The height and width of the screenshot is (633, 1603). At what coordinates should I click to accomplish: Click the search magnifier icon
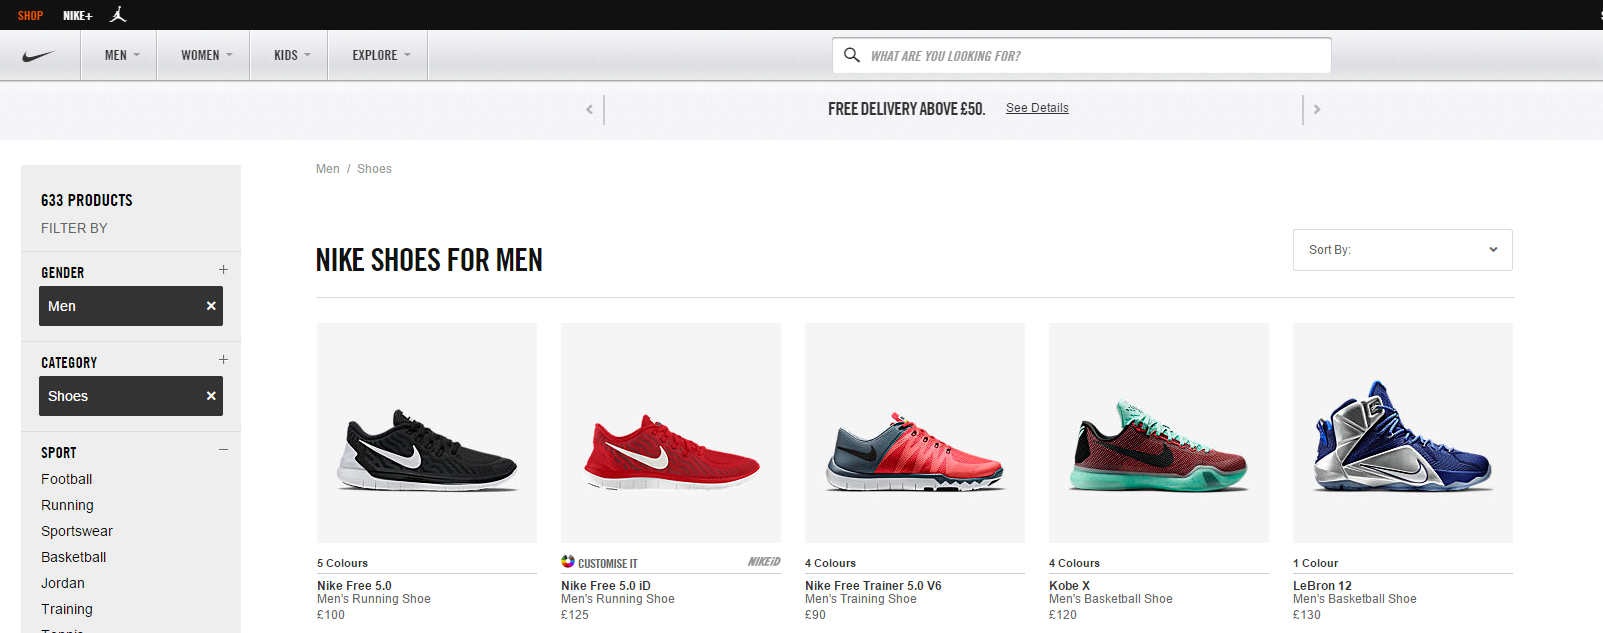pyautogui.click(x=852, y=55)
